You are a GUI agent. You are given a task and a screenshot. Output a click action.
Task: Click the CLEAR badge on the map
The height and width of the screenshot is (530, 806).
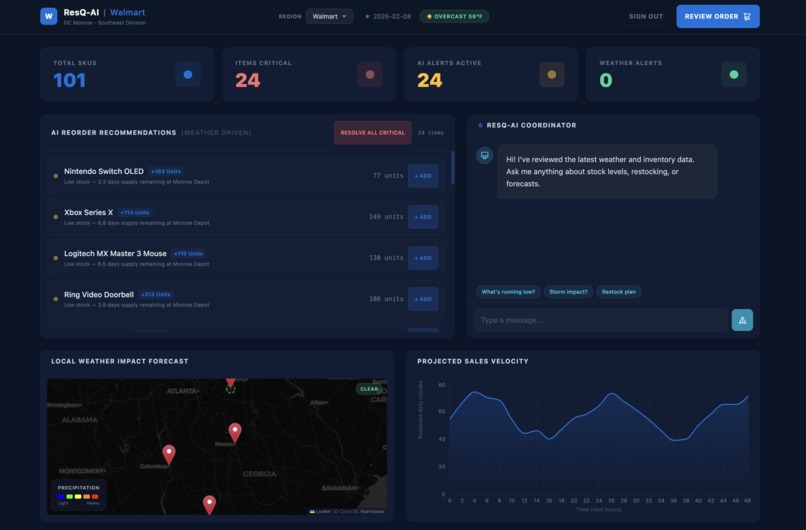[369, 389]
